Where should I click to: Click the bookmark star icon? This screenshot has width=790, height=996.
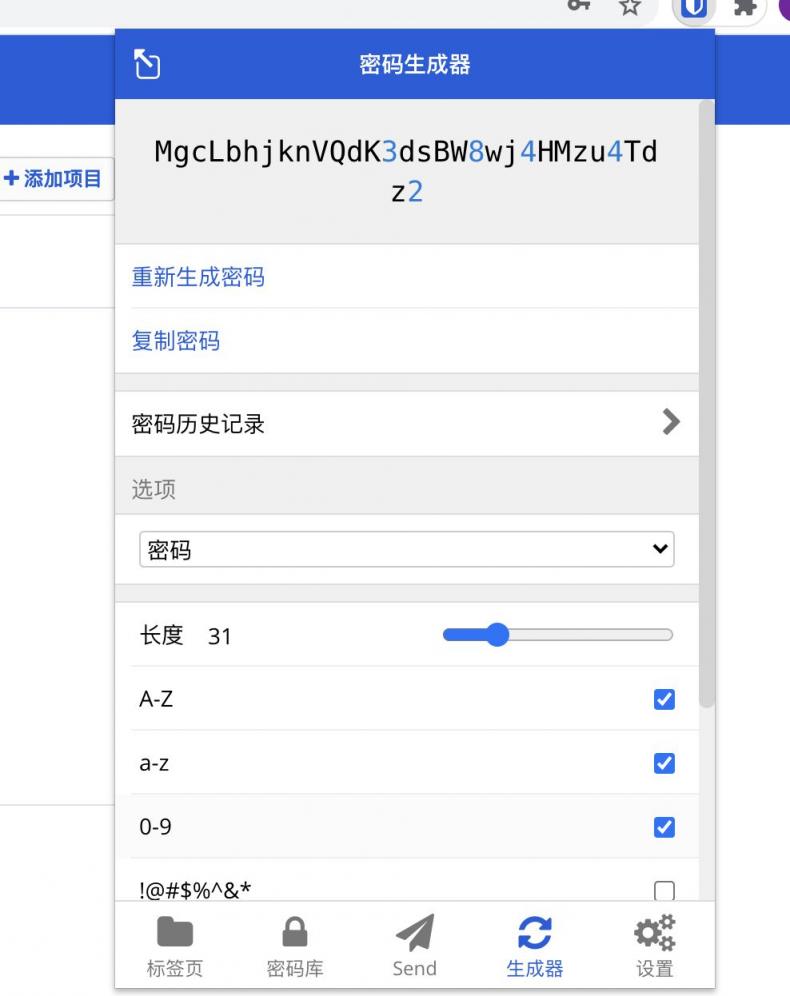click(x=630, y=7)
